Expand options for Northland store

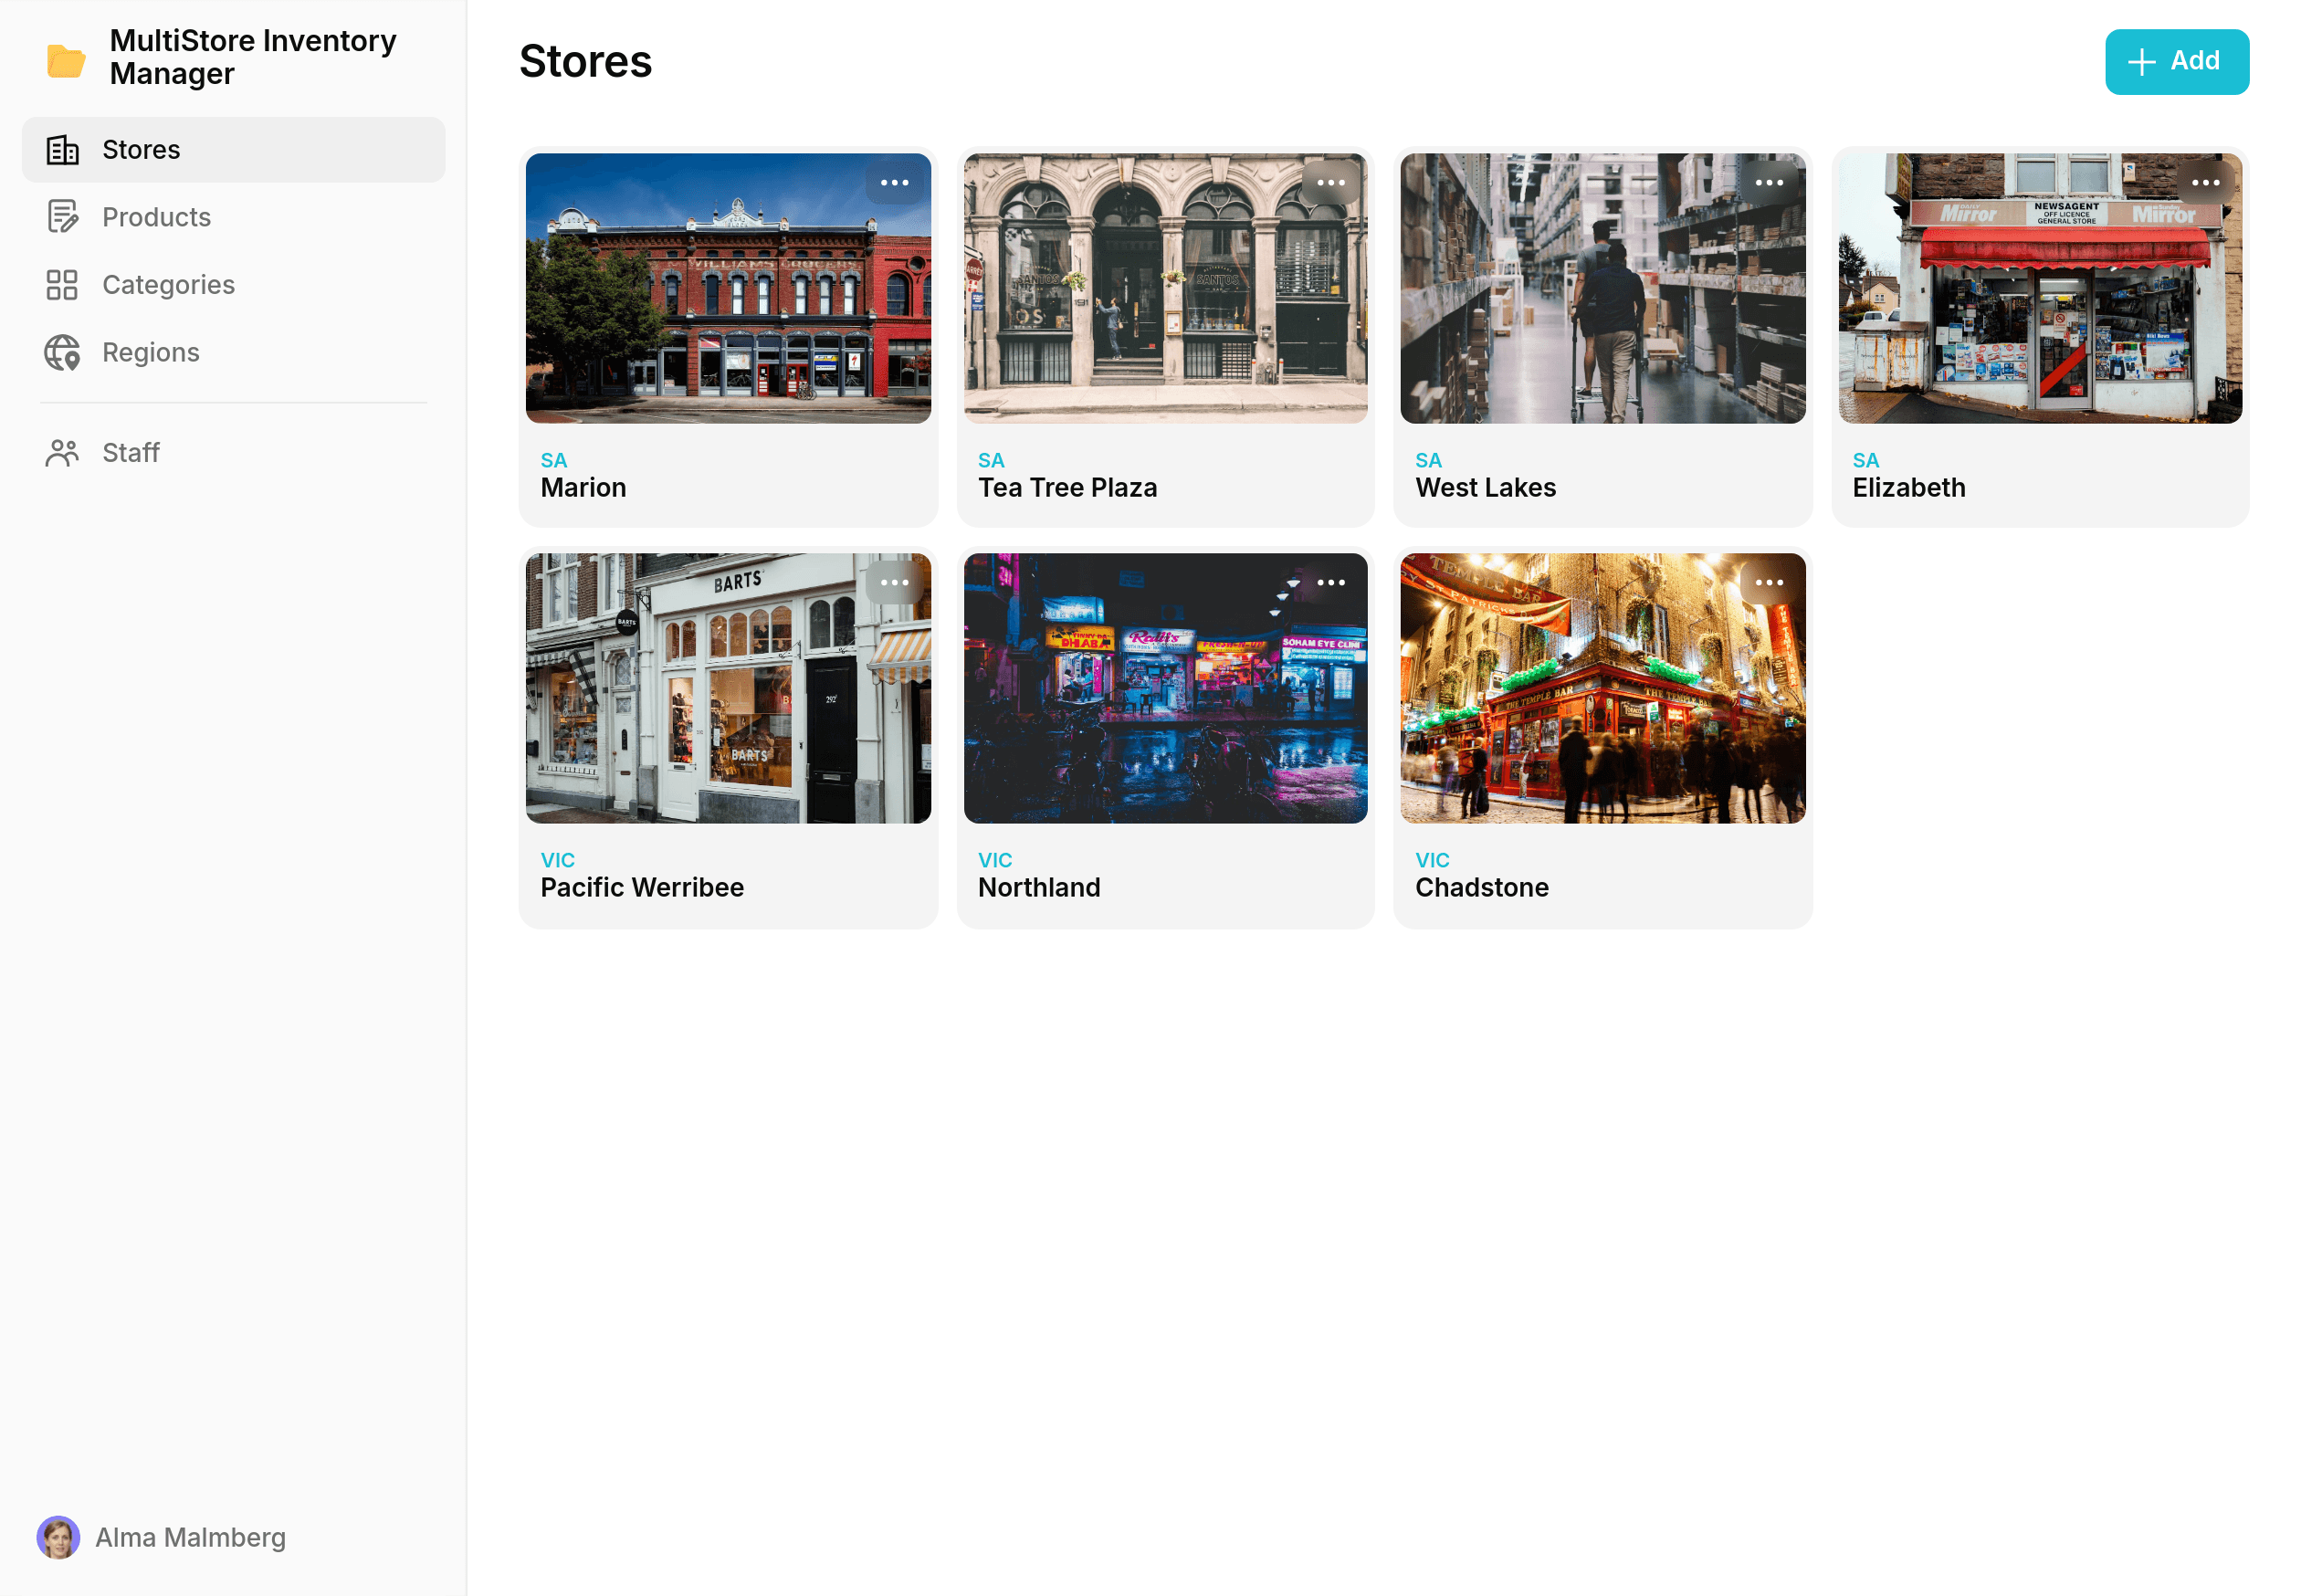coord(1332,583)
